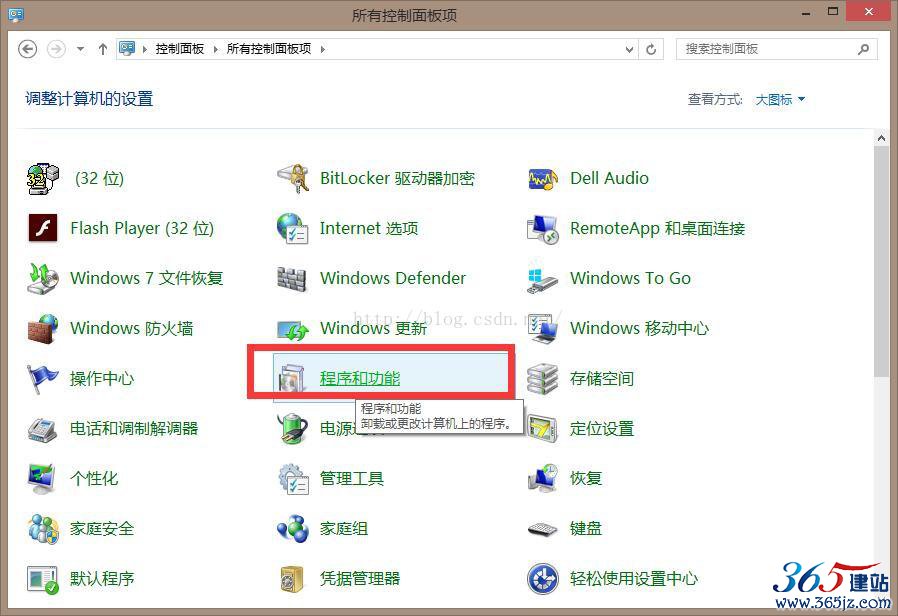Open the 默认程序 icon
This screenshot has height=616, width=898.
click(x=43, y=579)
